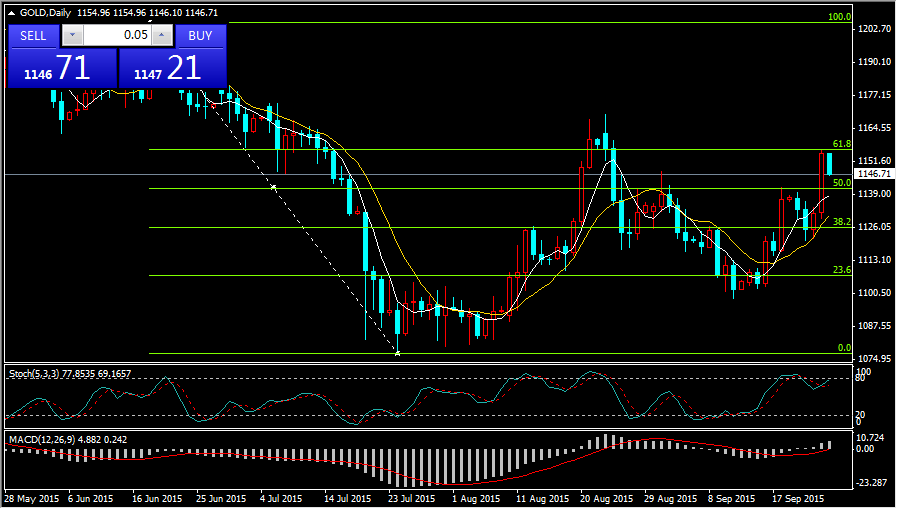Click the Fibonacci anchor point at chart low
897x509 pixels.
point(398,353)
